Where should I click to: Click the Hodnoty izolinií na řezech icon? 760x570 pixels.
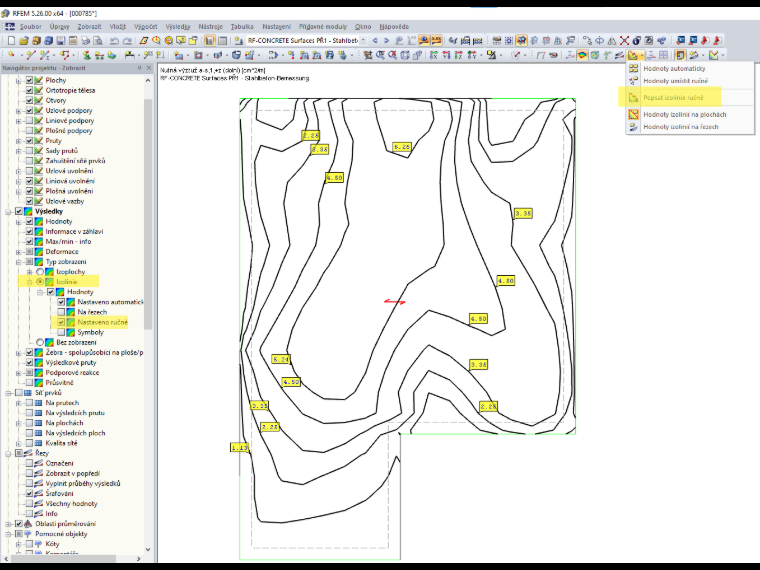[633, 127]
